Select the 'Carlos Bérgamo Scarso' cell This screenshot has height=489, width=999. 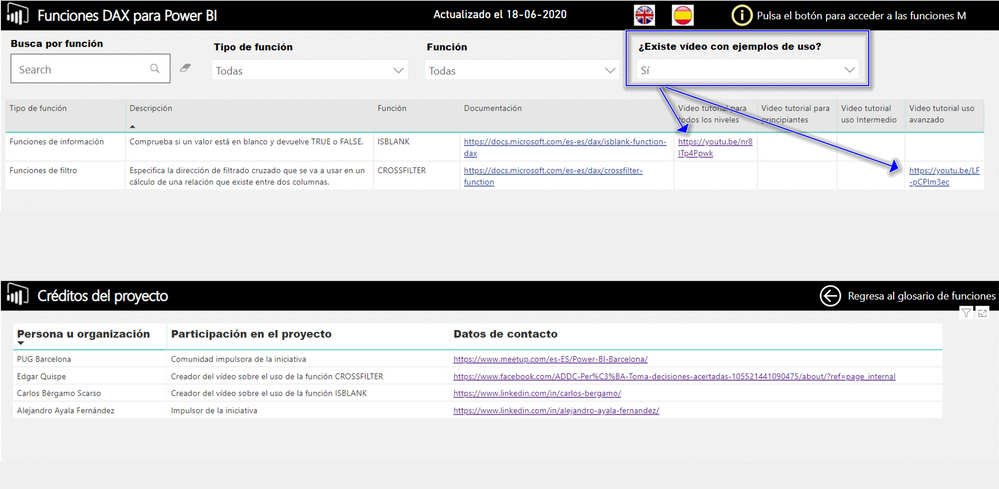pos(59,393)
